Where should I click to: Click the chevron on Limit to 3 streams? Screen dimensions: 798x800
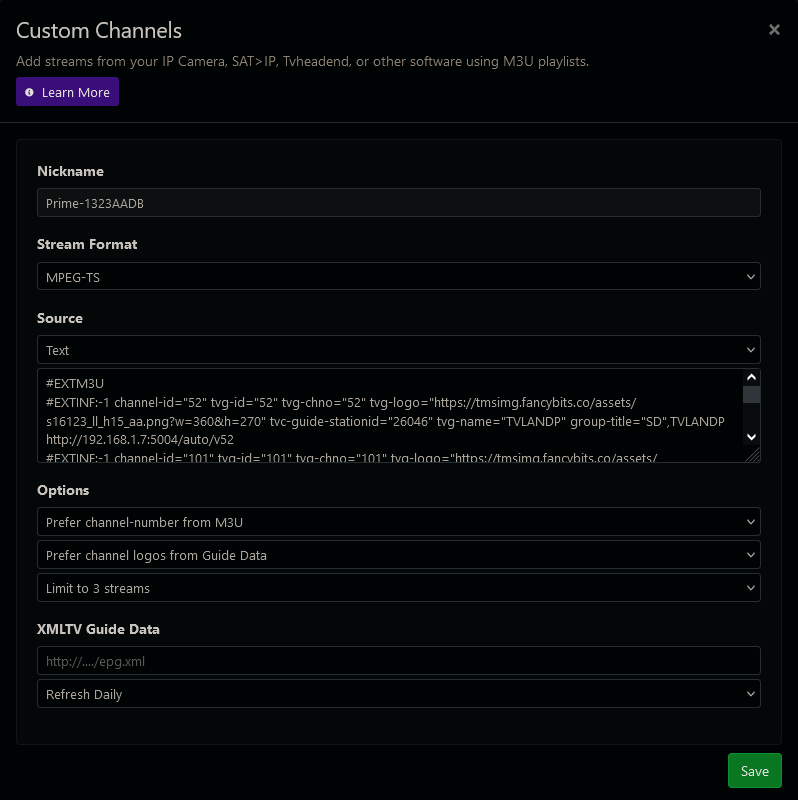point(751,588)
